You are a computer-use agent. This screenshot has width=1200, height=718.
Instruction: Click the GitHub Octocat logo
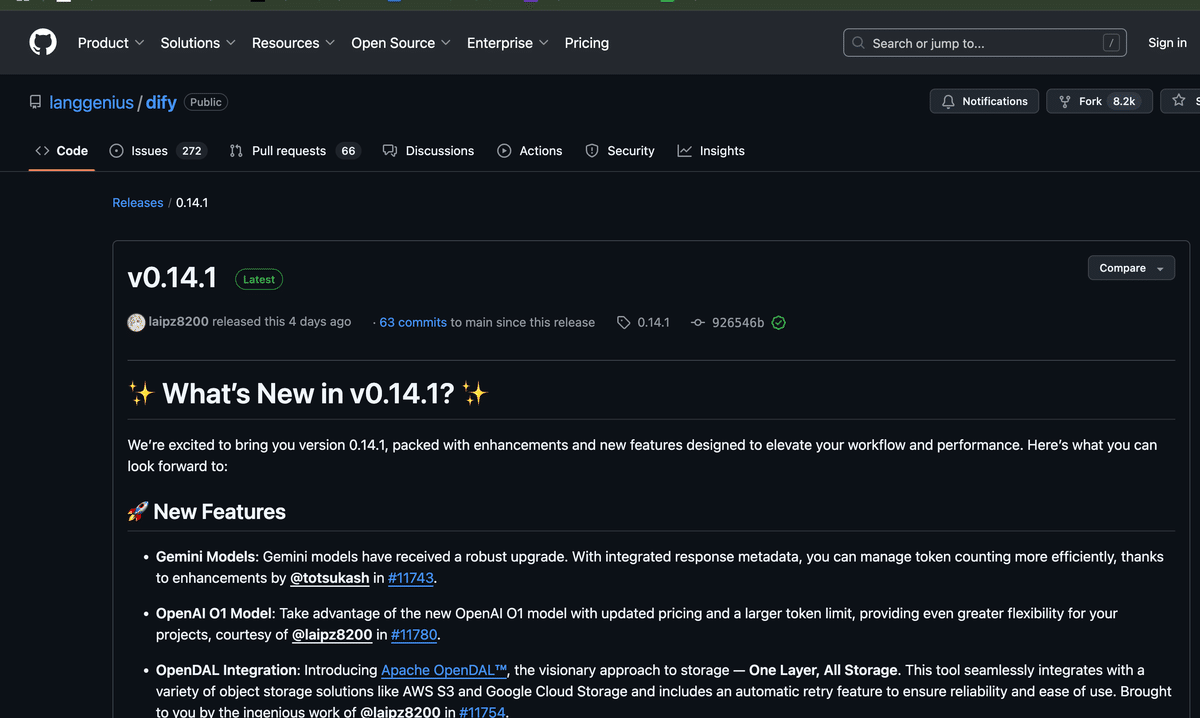[x=43, y=43]
